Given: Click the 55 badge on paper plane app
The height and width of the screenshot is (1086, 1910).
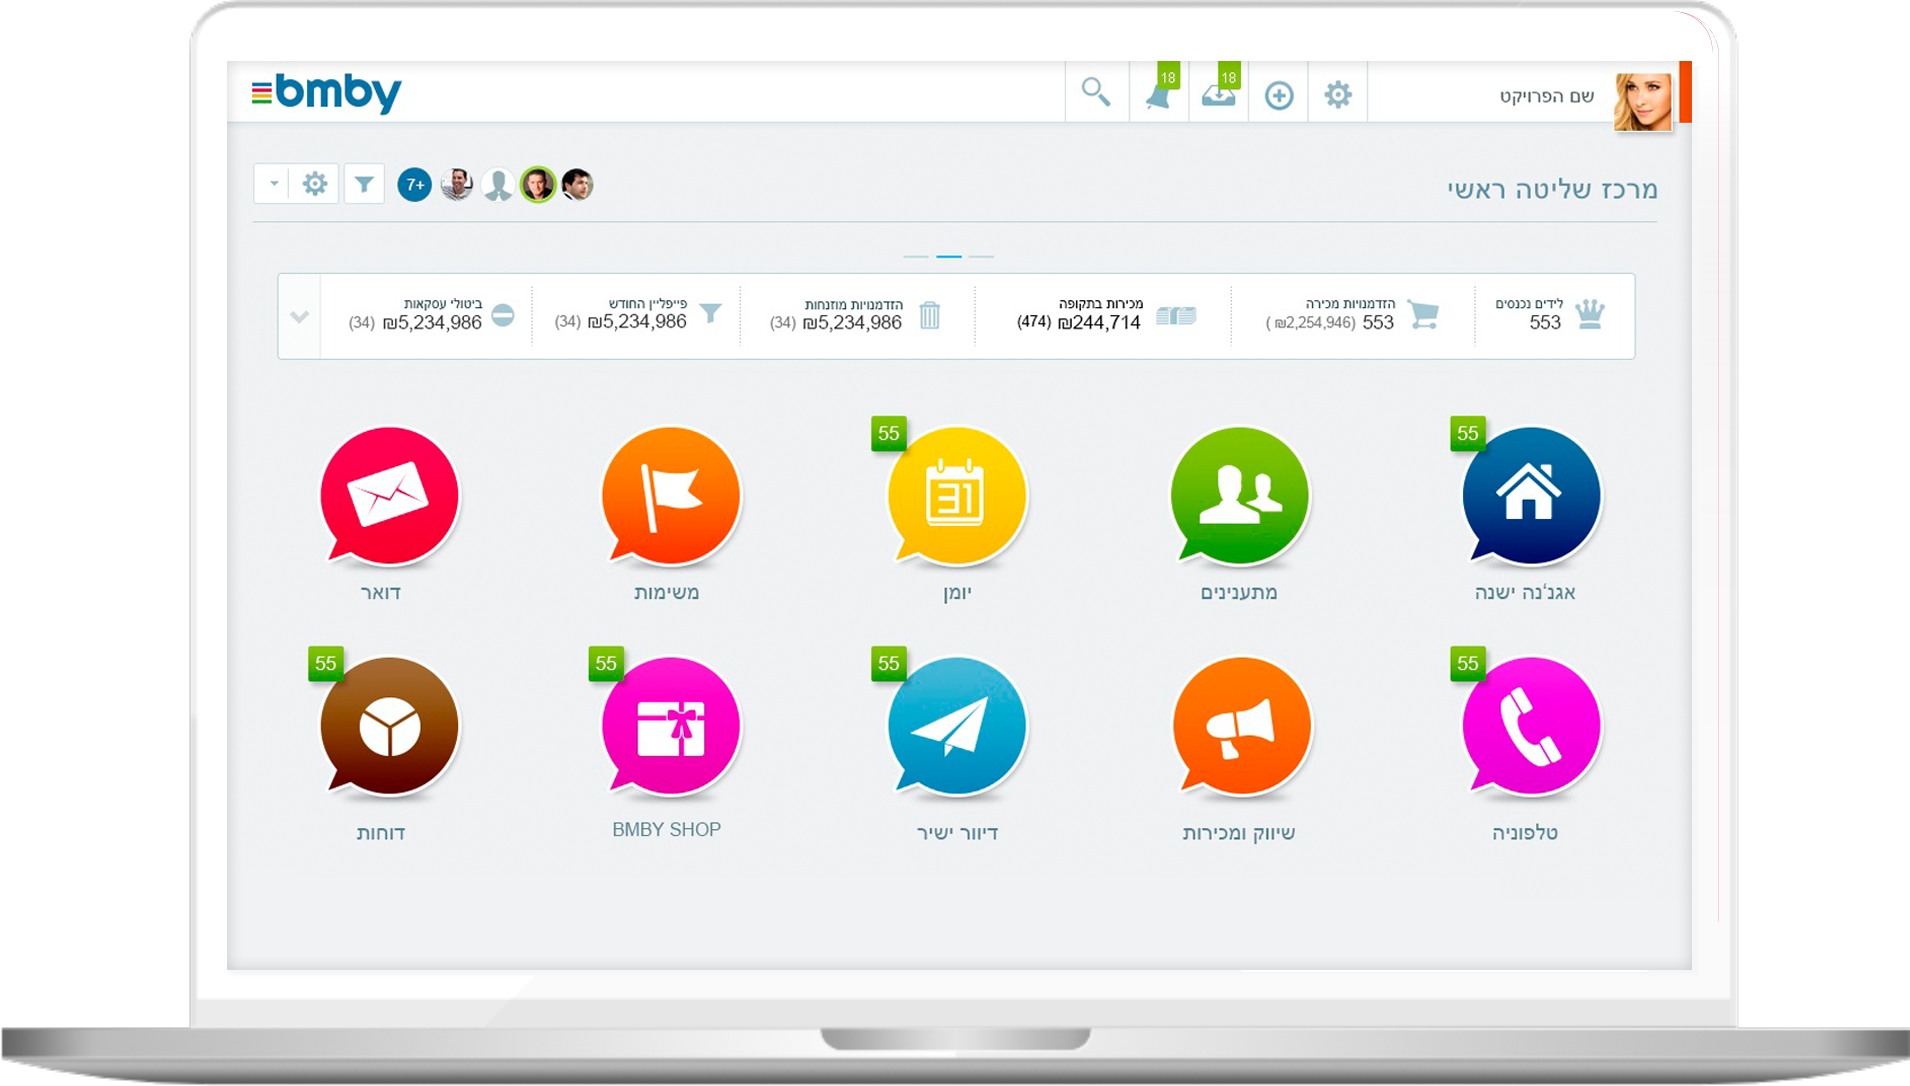Looking at the screenshot, I should (x=889, y=664).
